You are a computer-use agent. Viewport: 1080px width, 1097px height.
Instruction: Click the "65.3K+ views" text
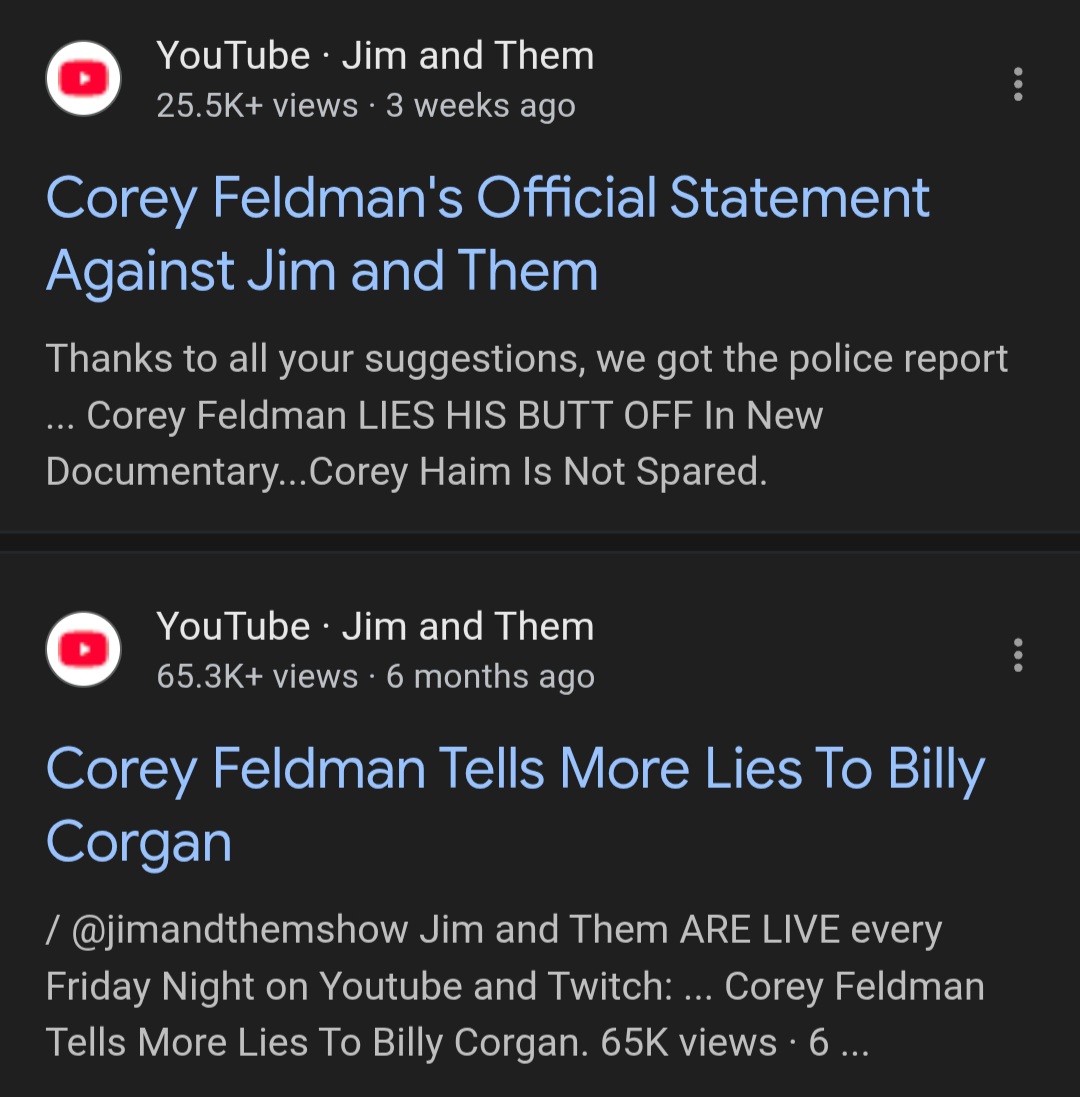257,677
